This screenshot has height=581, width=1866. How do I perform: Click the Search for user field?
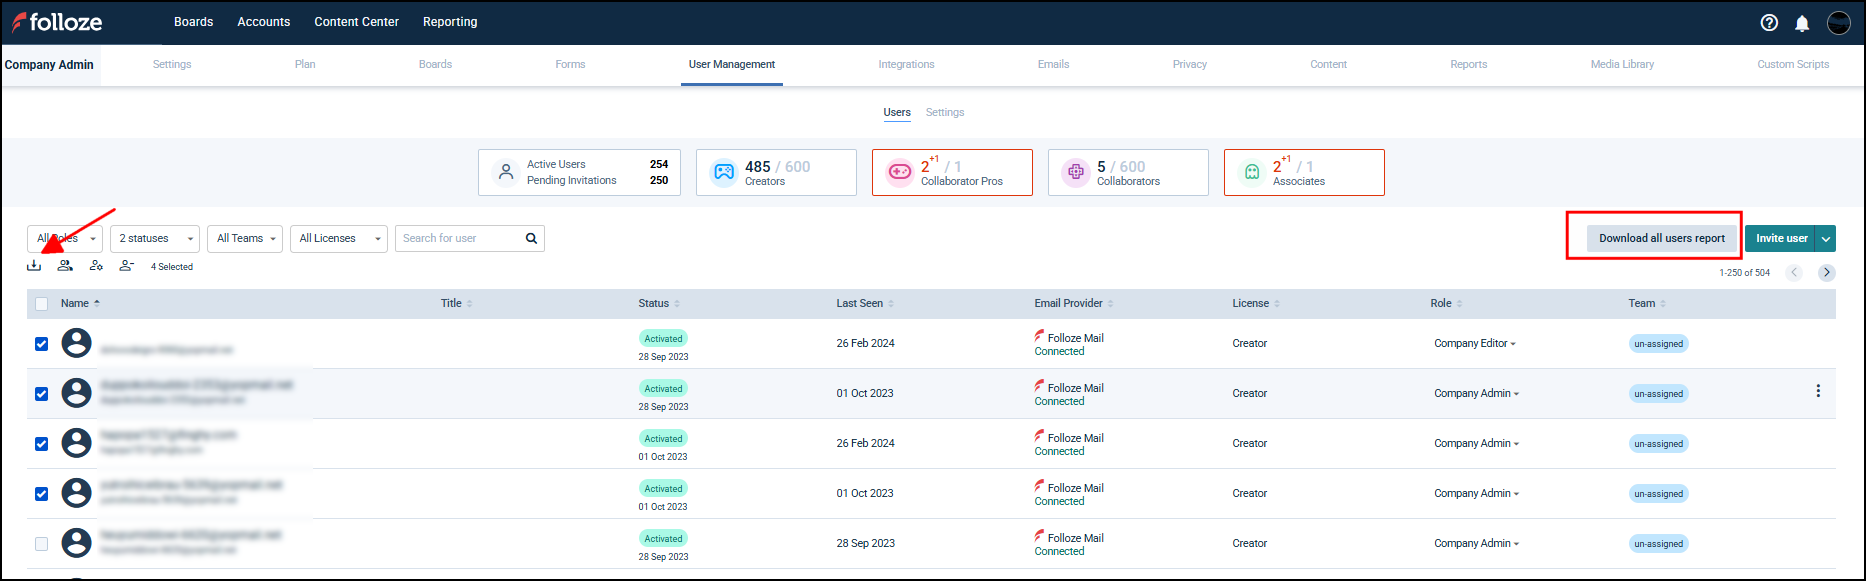pos(460,239)
